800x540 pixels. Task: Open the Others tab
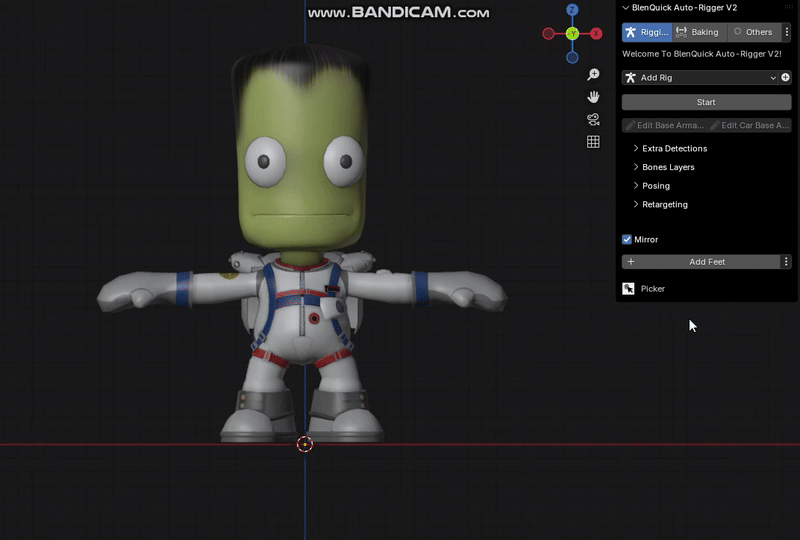point(754,32)
